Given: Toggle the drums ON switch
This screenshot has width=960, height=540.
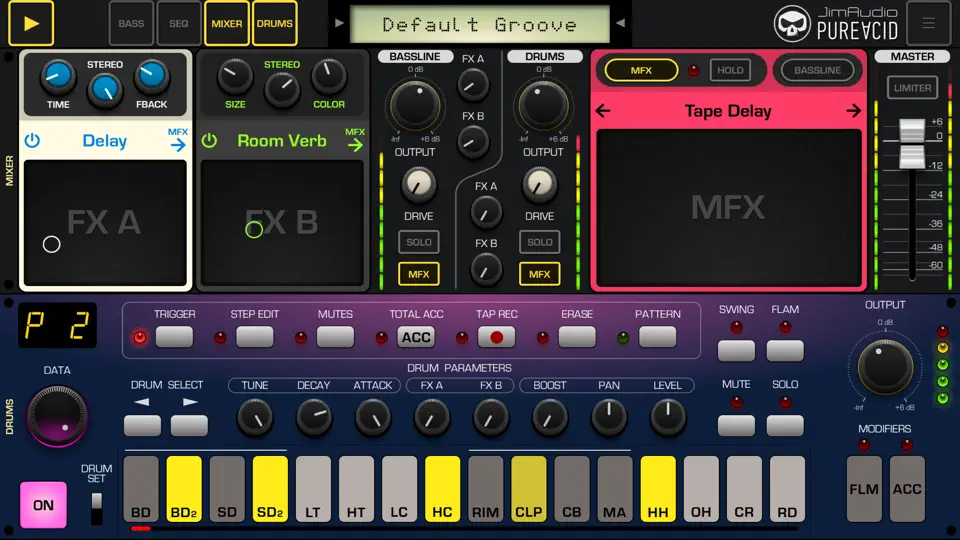Looking at the screenshot, I should point(43,505).
